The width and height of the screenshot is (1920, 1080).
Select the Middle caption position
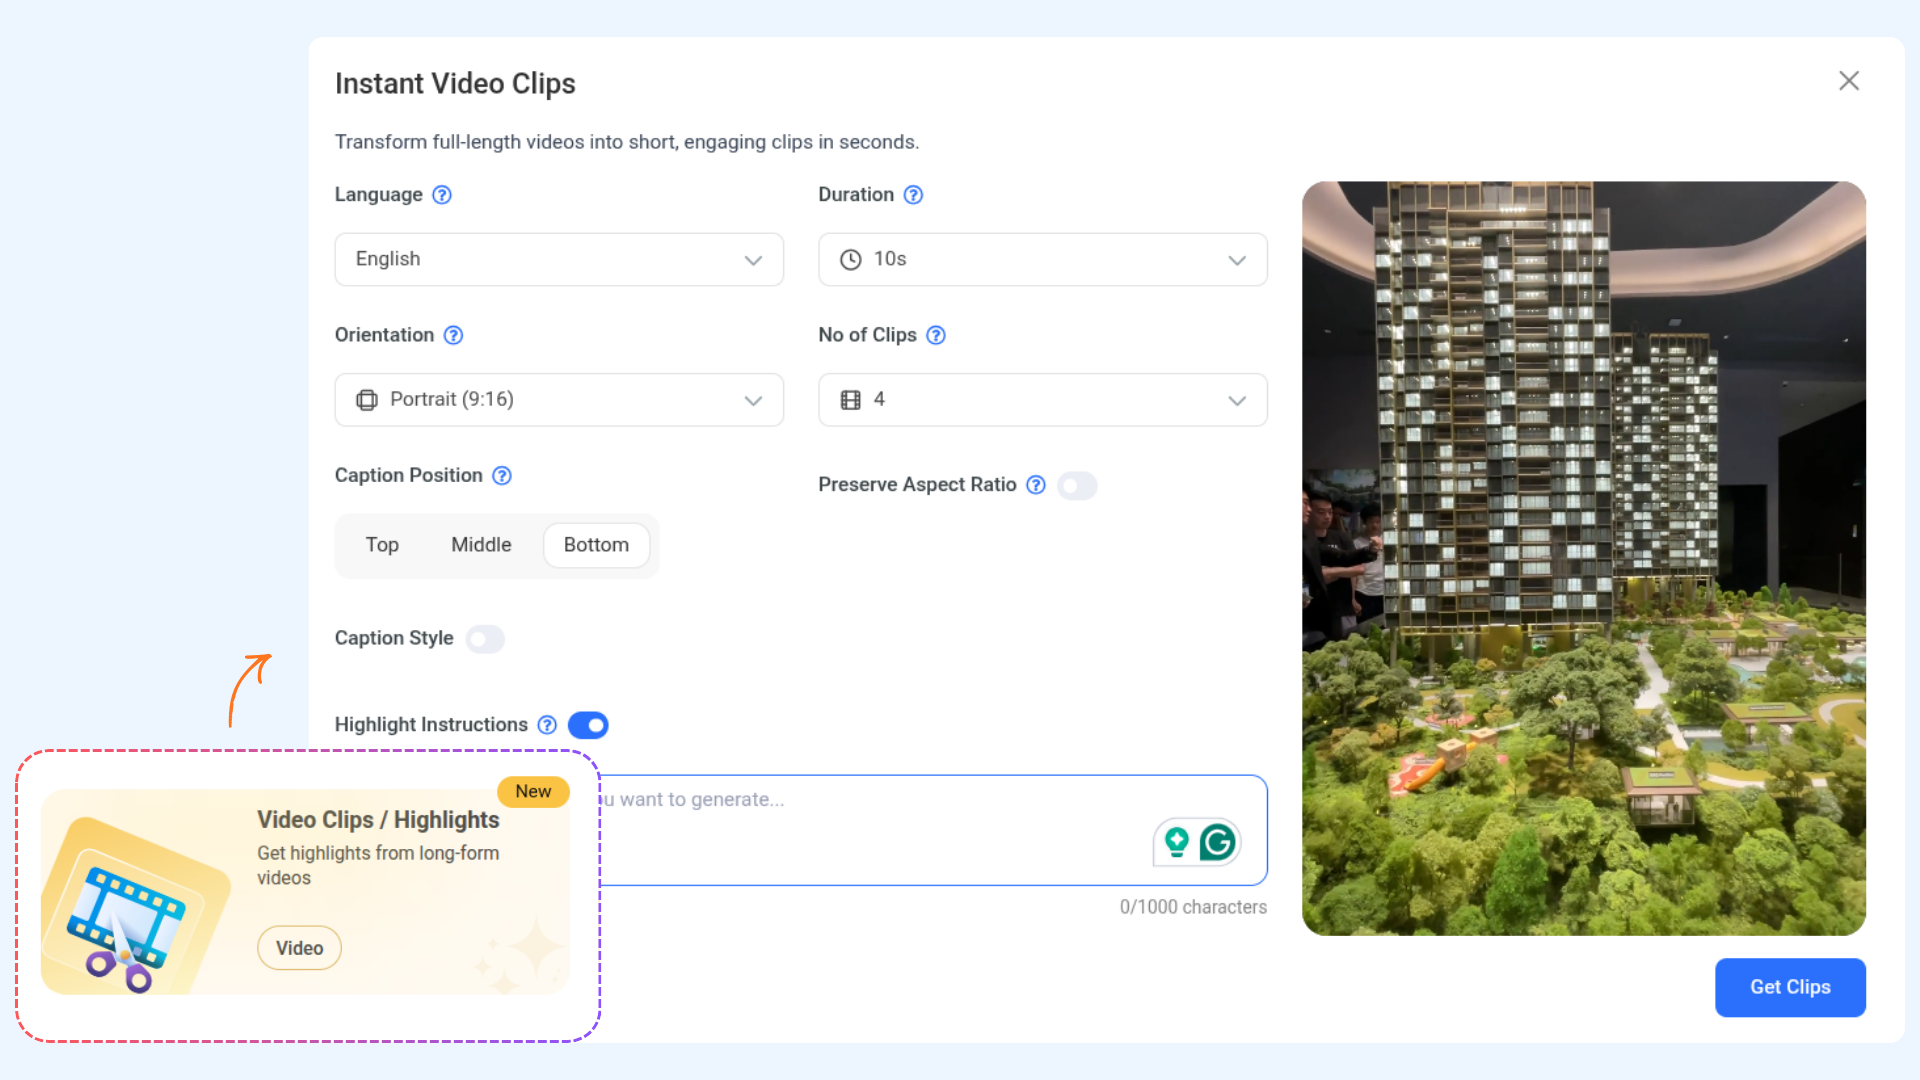(481, 545)
